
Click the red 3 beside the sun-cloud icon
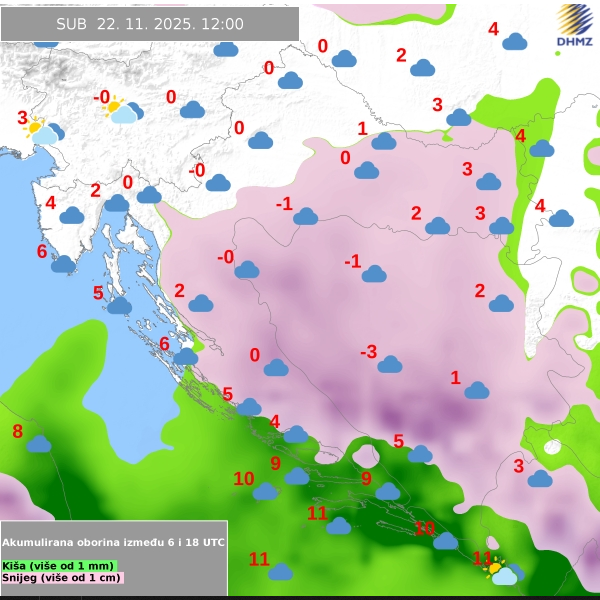tap(22, 118)
